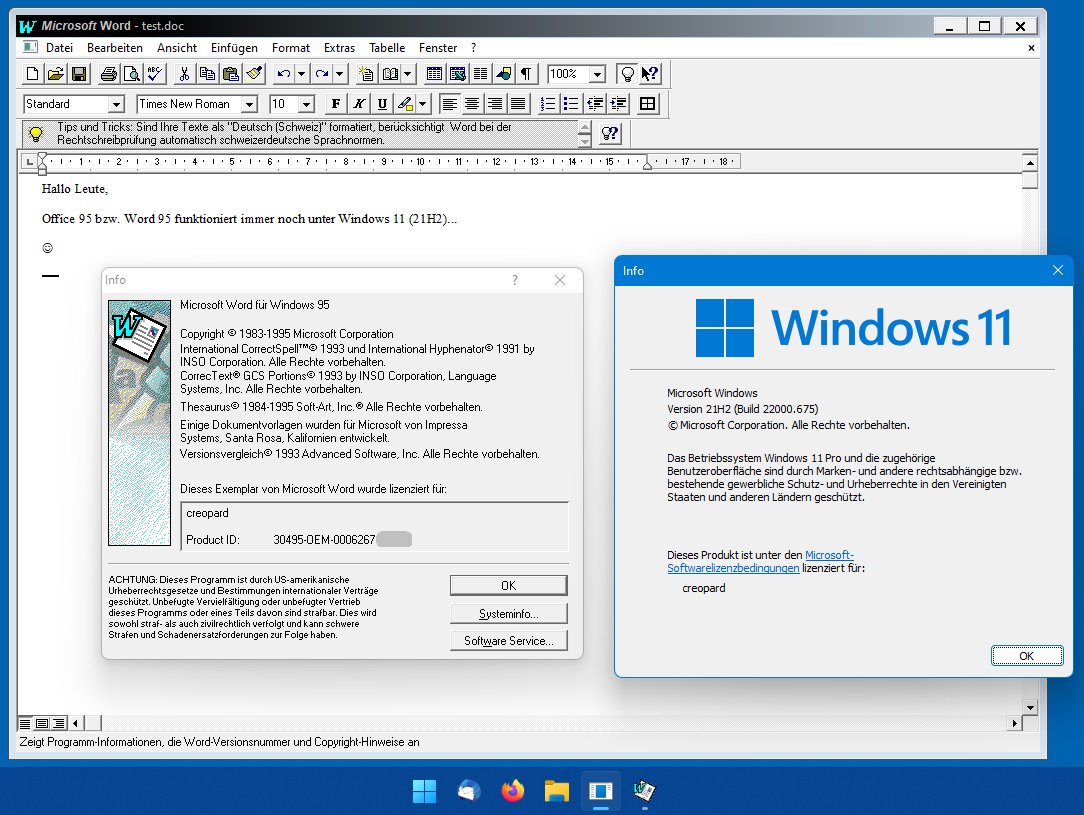Screen dimensions: 1084x815
Task: Open the Redo history dropdown arrow
Action: click(339, 74)
